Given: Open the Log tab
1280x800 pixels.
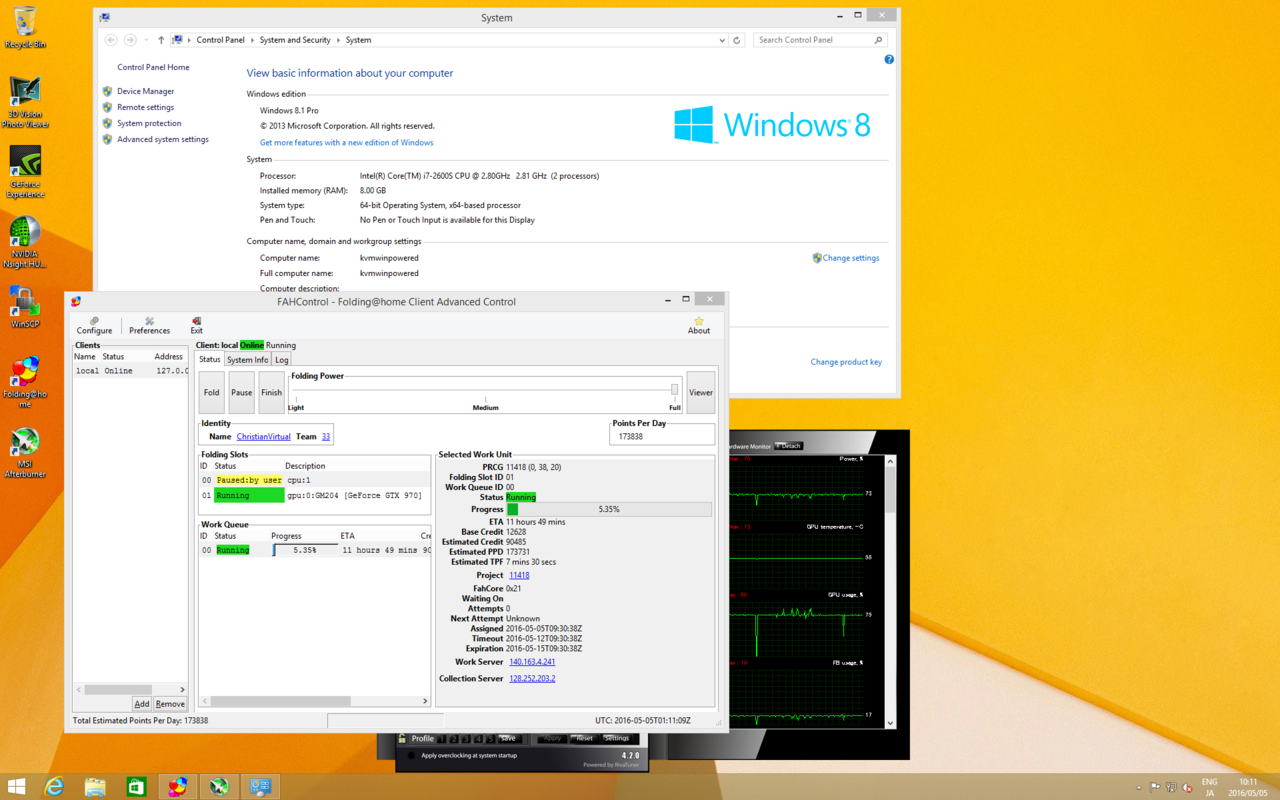Looking at the screenshot, I should click(x=282, y=360).
